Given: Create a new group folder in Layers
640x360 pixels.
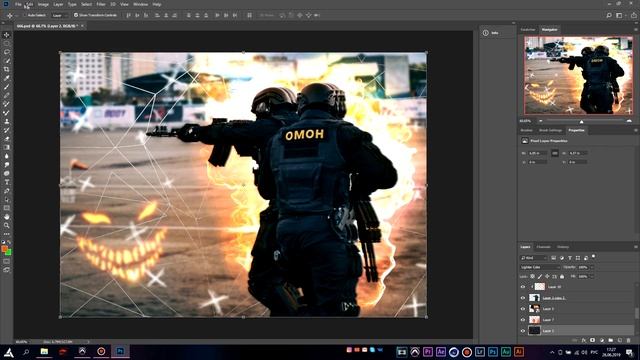Looking at the screenshot, I should tap(611, 340).
